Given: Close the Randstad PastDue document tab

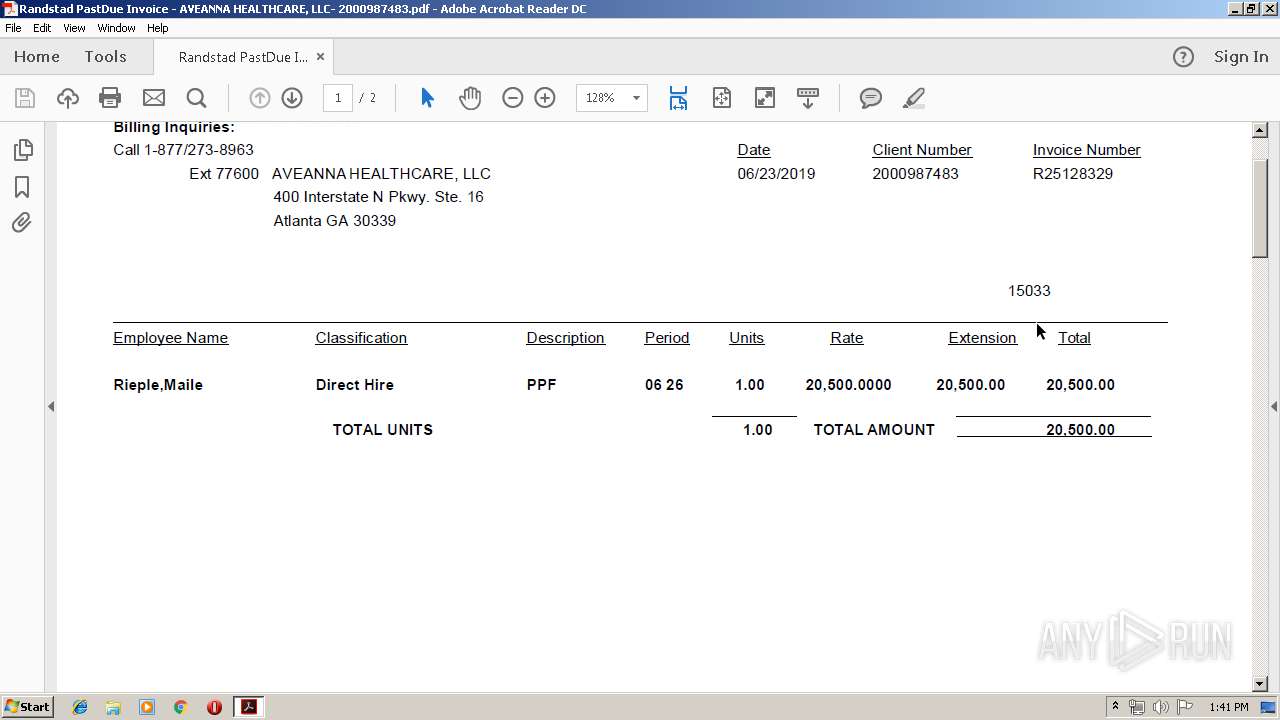Looking at the screenshot, I should coord(320,57).
